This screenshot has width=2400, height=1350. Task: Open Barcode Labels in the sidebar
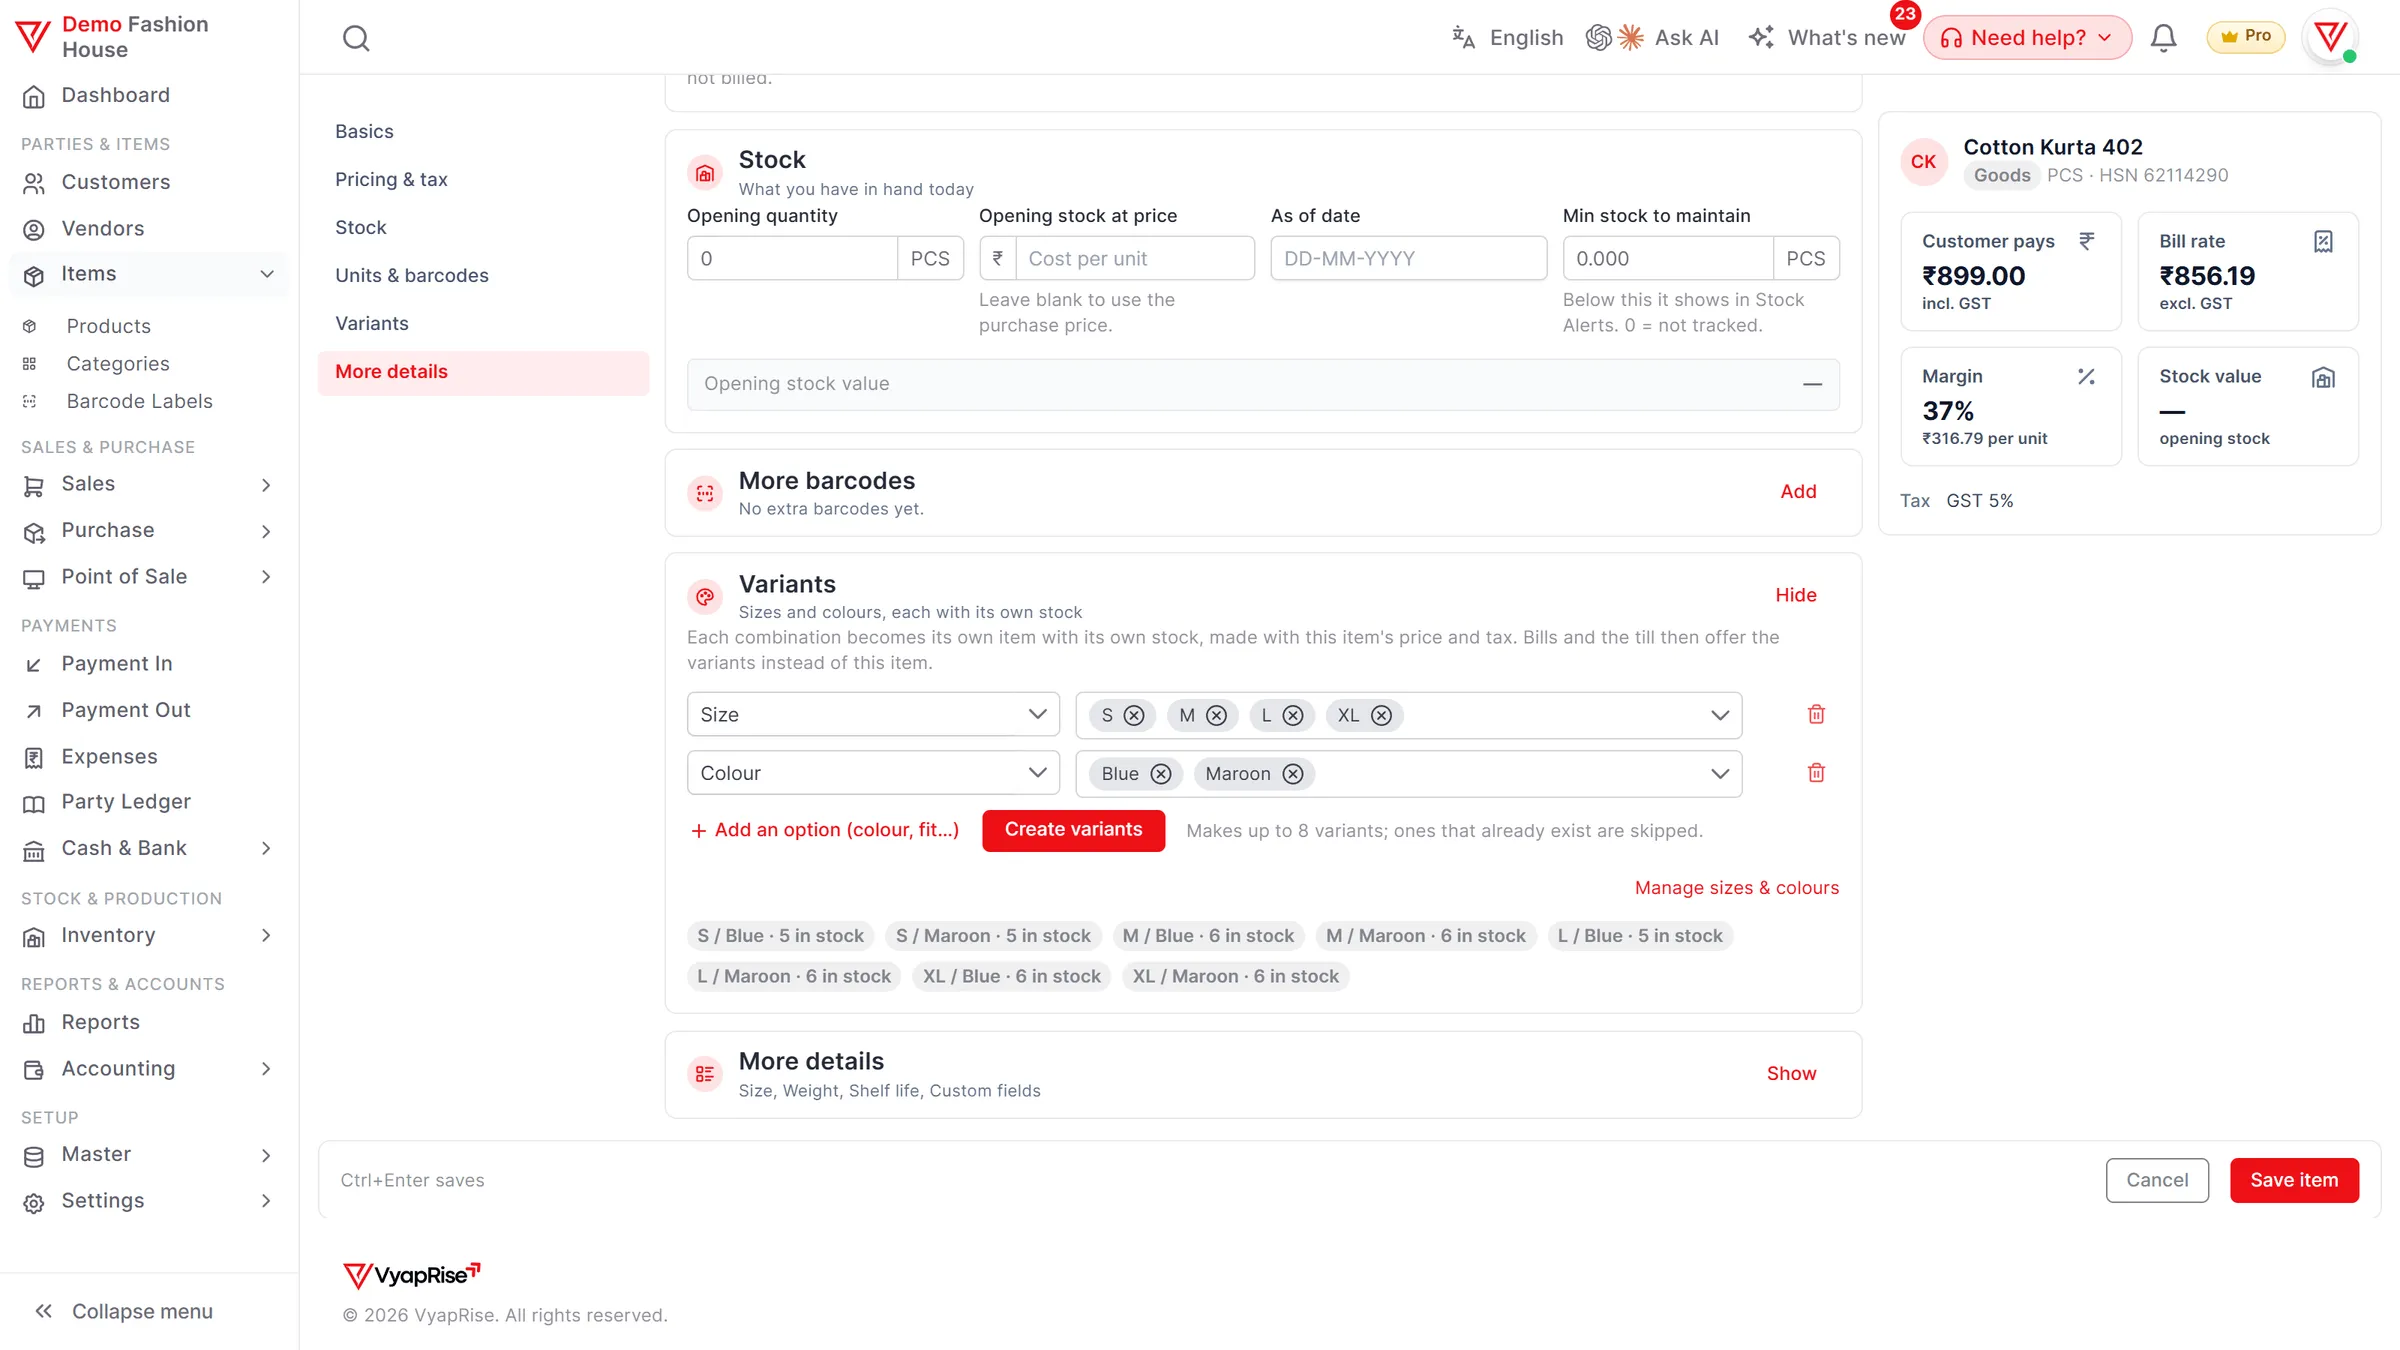pos(139,401)
